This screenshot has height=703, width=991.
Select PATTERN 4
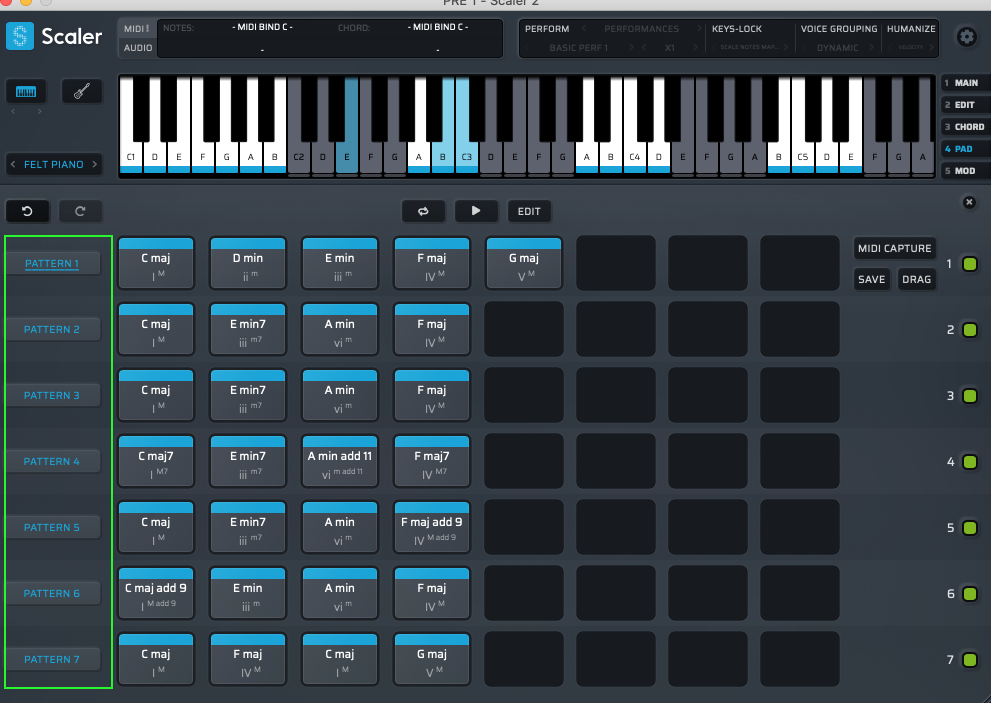coord(52,462)
